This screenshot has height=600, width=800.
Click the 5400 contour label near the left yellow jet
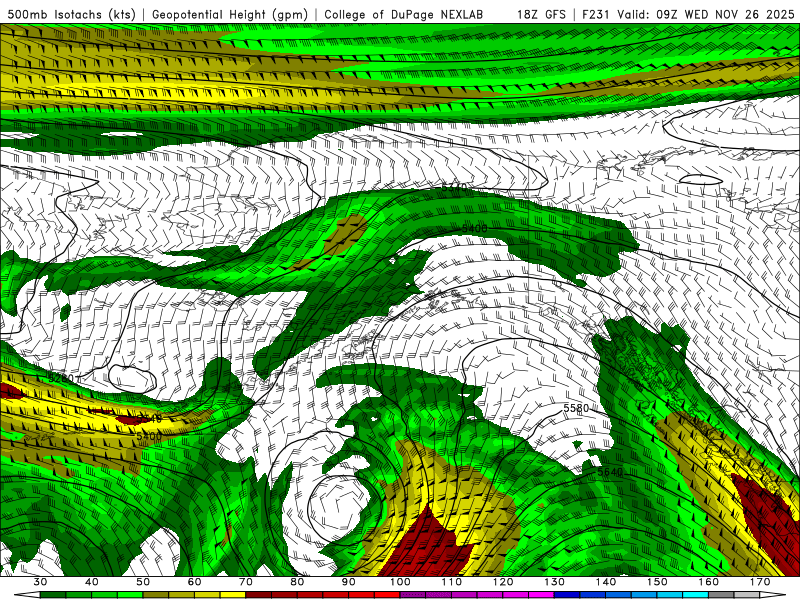pyautogui.click(x=149, y=436)
